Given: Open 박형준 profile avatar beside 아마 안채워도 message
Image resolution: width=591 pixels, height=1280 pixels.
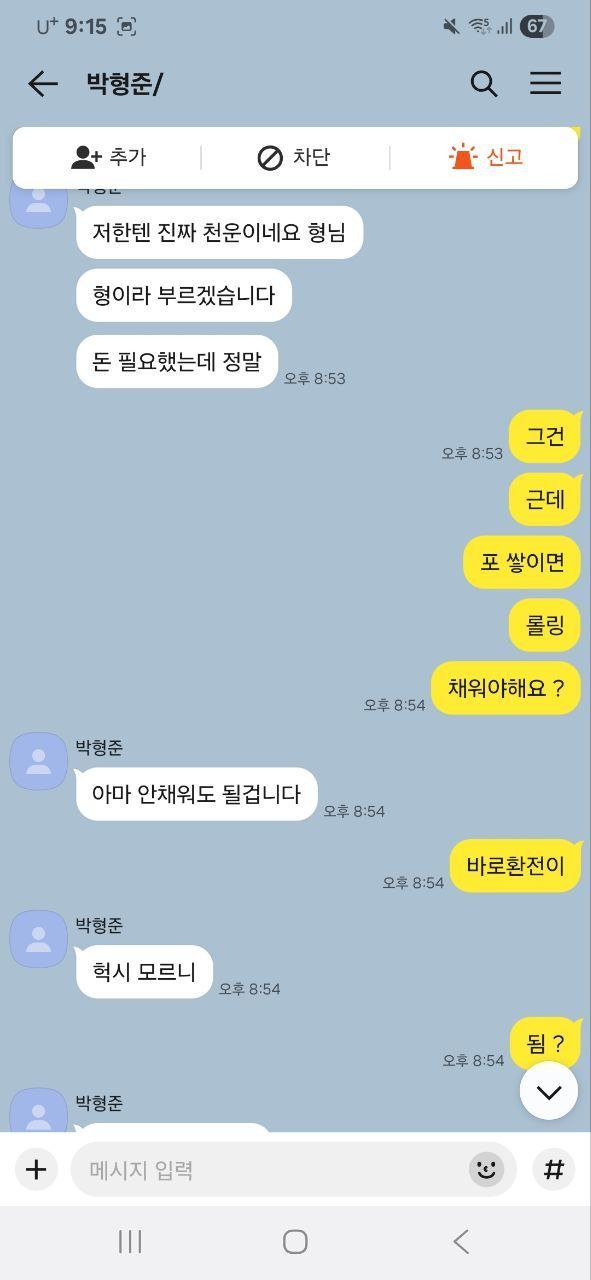Looking at the screenshot, I should pyautogui.click(x=38, y=761).
